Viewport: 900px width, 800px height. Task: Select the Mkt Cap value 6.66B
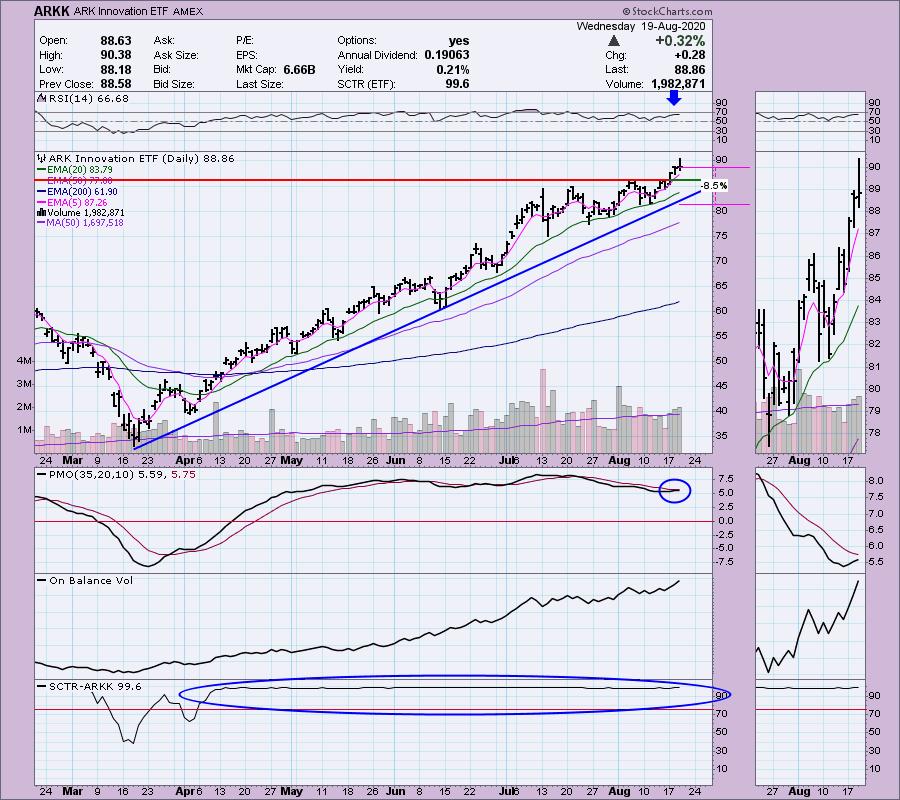[300, 69]
